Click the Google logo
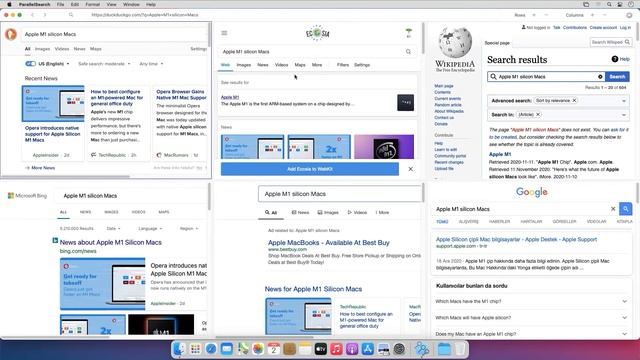 click(531, 192)
